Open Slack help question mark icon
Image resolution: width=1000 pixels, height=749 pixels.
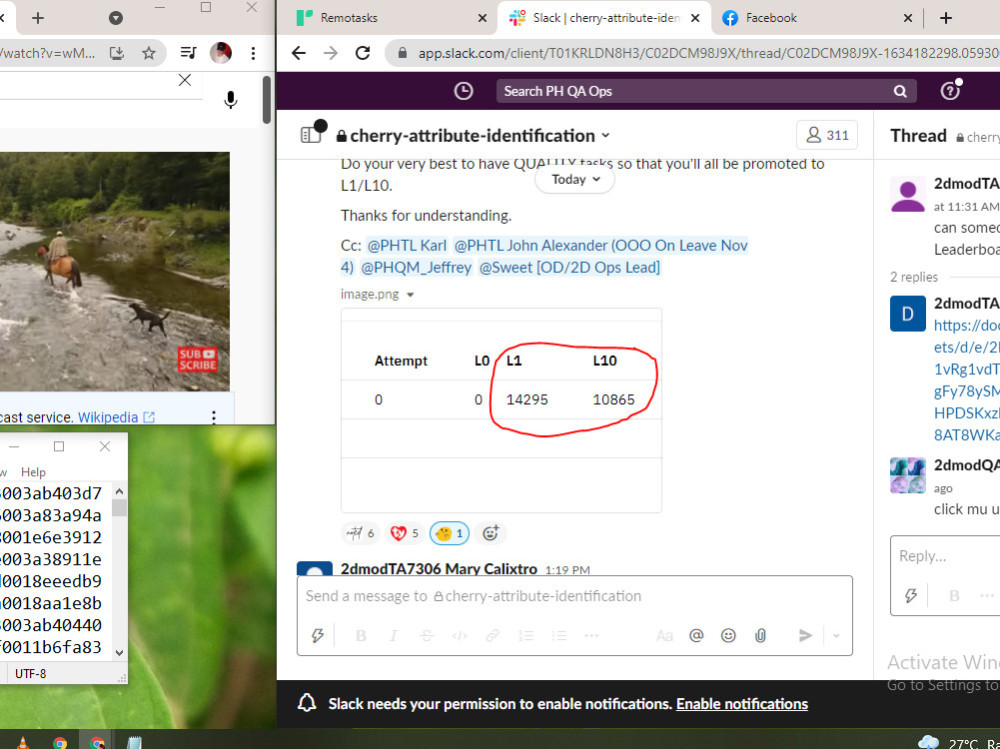950,91
